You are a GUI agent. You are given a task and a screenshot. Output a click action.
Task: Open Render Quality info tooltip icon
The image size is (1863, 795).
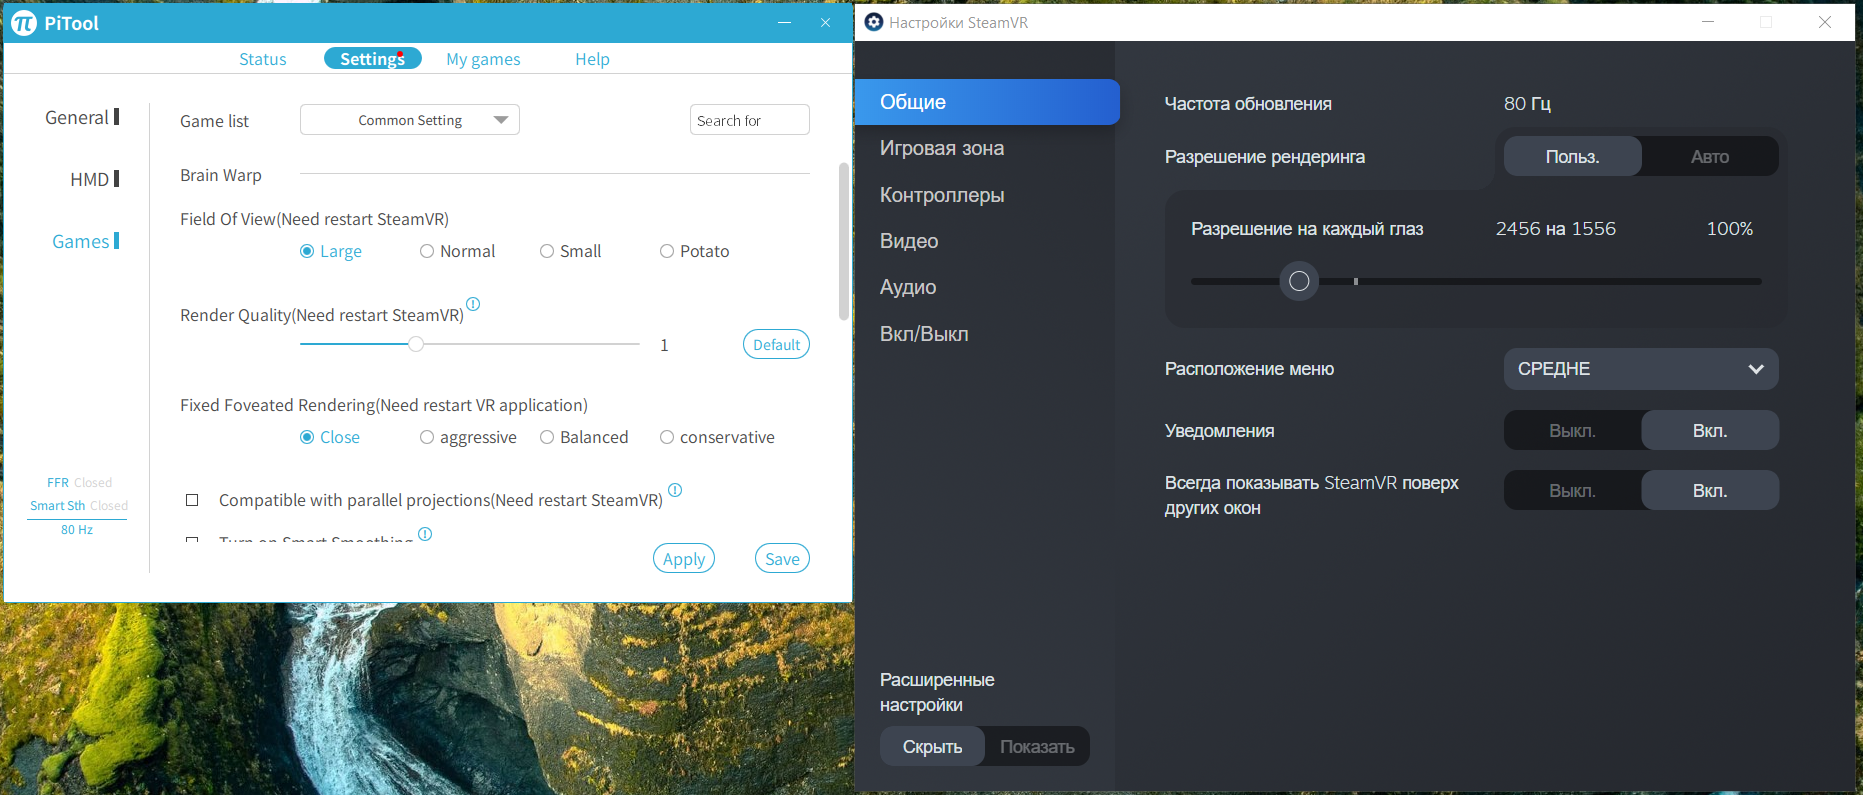pyautogui.click(x=473, y=304)
